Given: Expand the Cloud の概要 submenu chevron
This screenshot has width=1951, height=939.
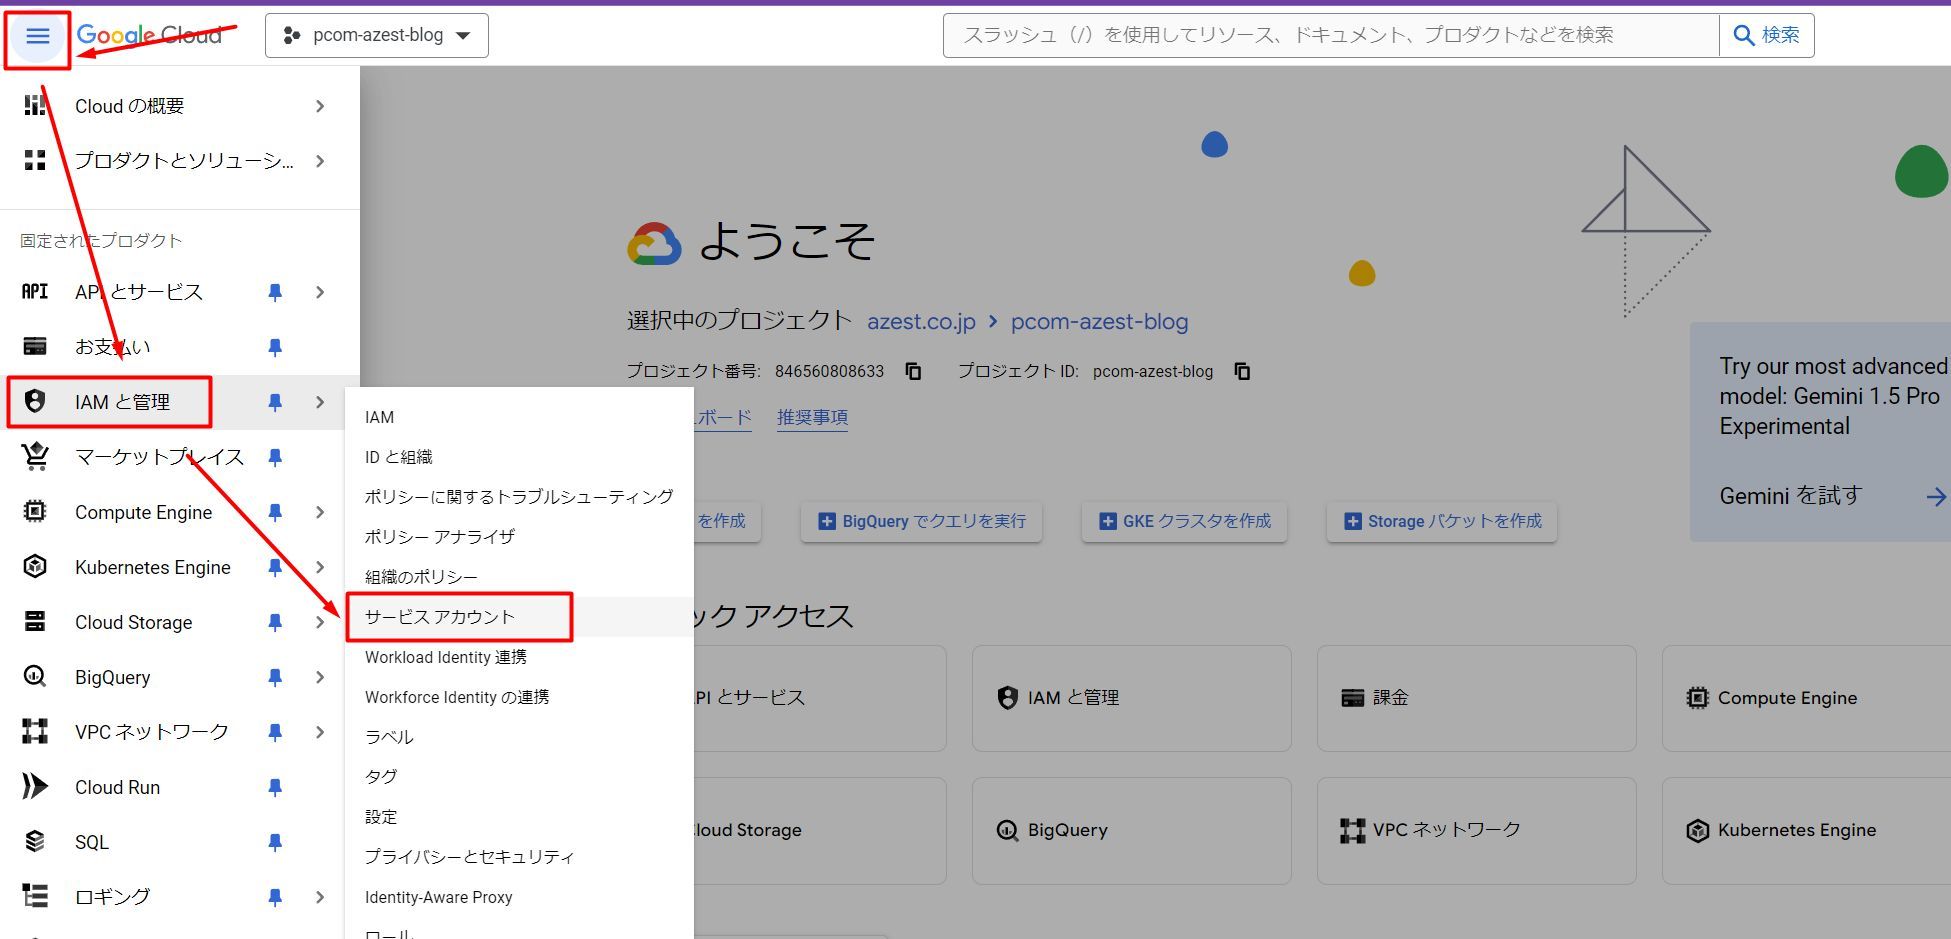Looking at the screenshot, I should click(x=320, y=106).
